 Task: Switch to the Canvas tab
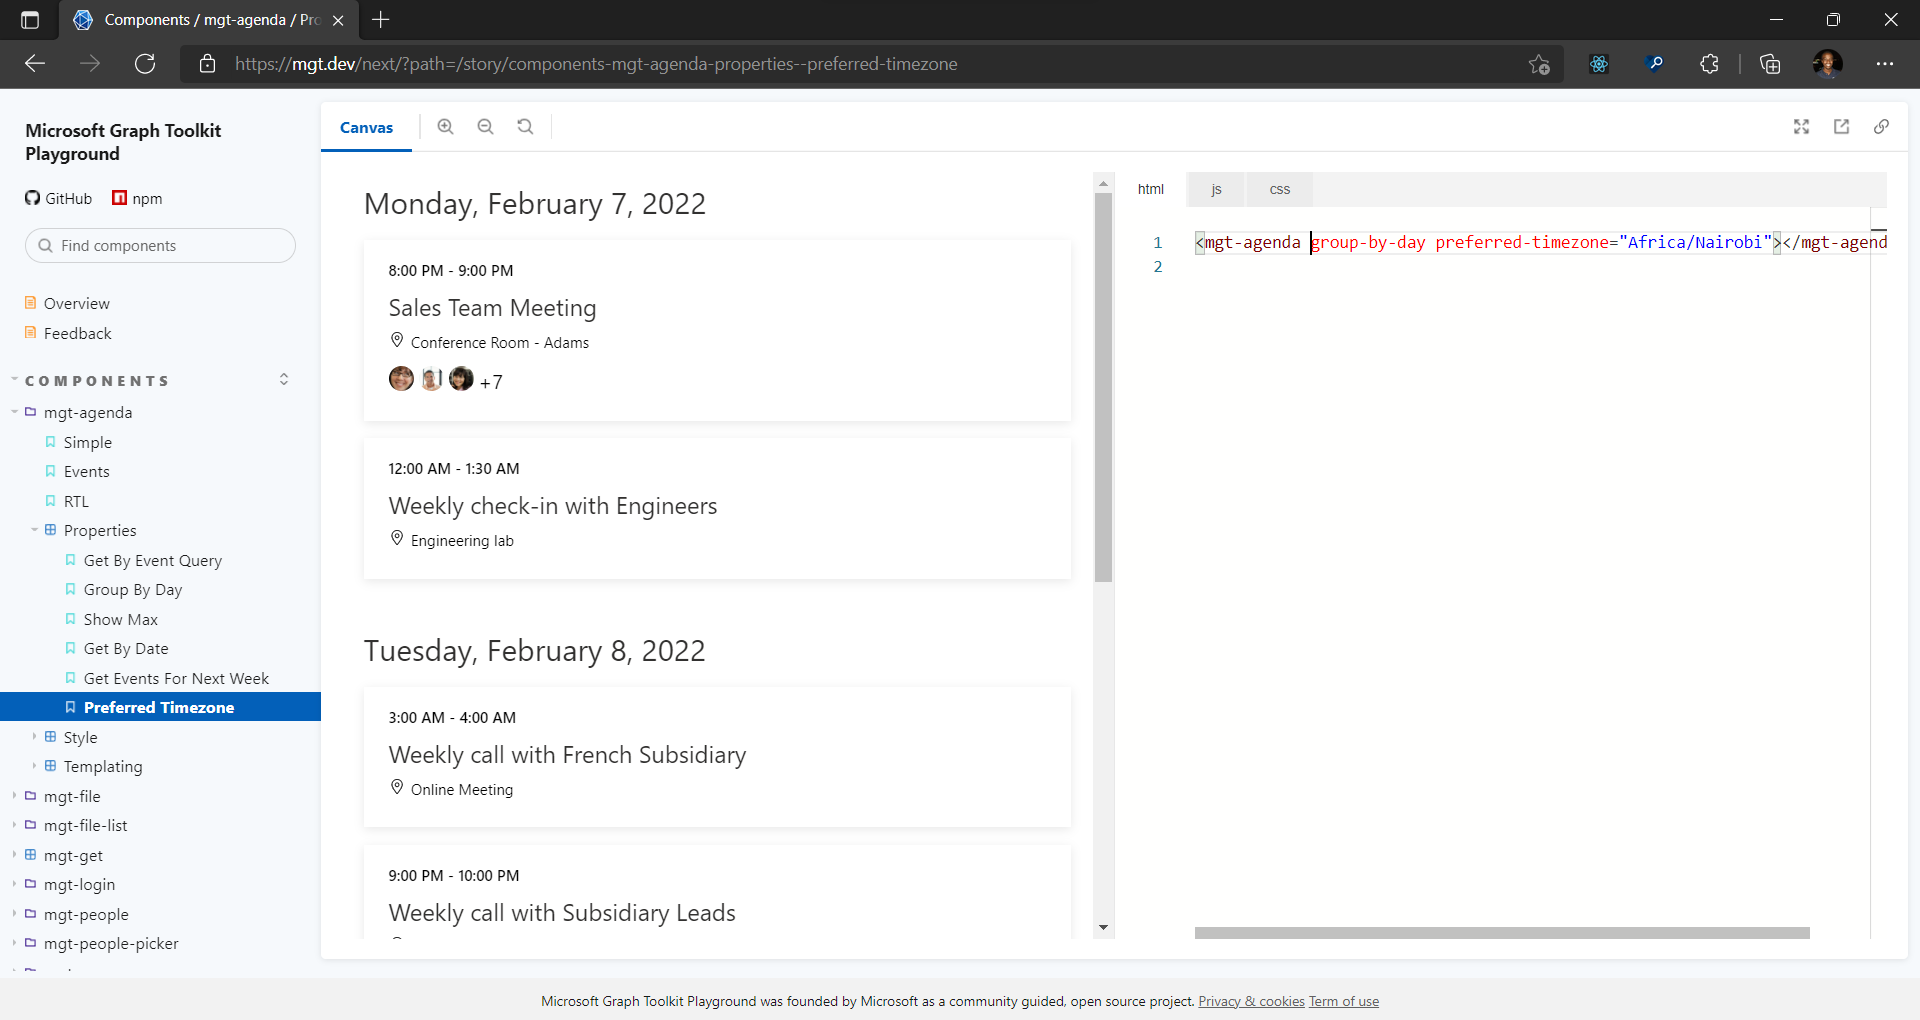366,128
